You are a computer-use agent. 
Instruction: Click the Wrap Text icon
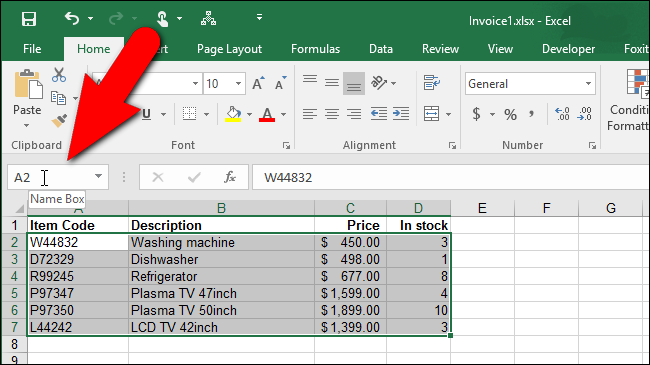pyautogui.click(x=432, y=83)
